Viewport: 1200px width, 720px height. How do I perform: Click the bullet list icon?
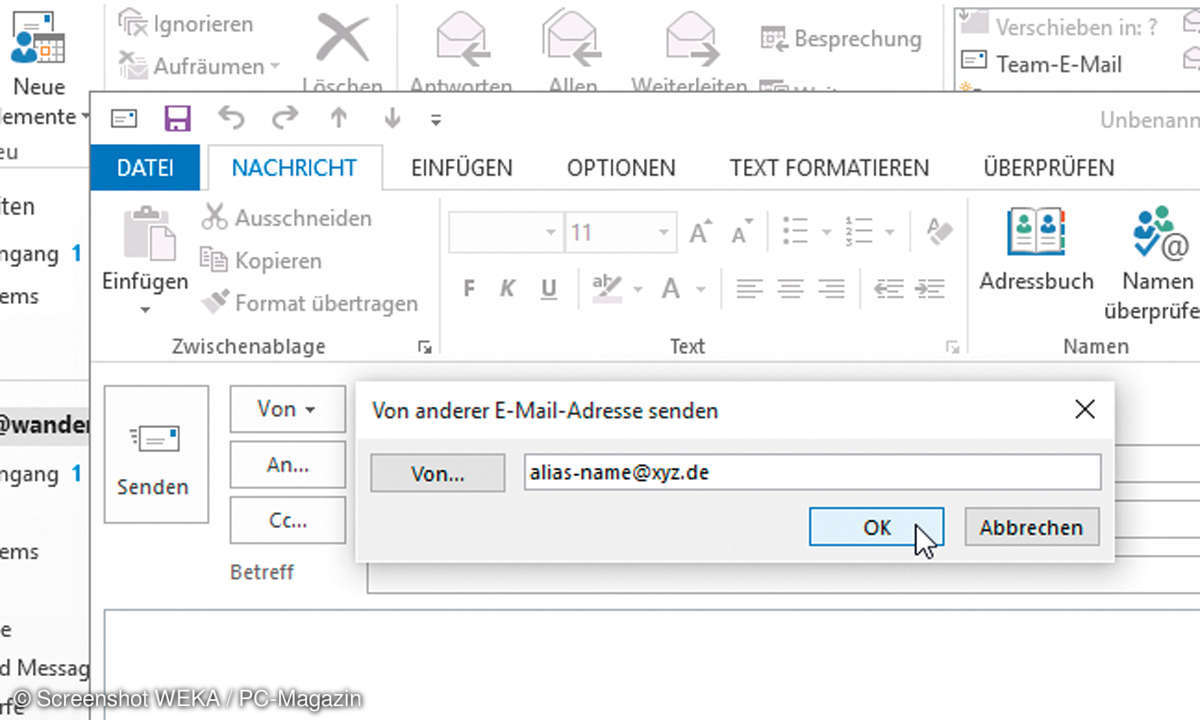[795, 231]
